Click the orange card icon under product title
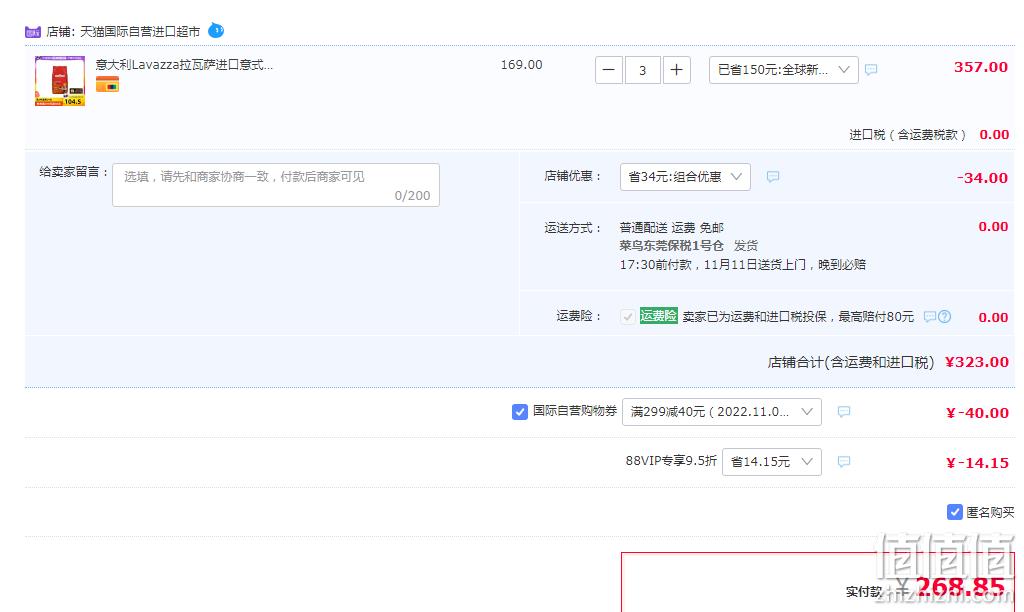This screenshot has height=612, width=1024. click(x=107, y=84)
